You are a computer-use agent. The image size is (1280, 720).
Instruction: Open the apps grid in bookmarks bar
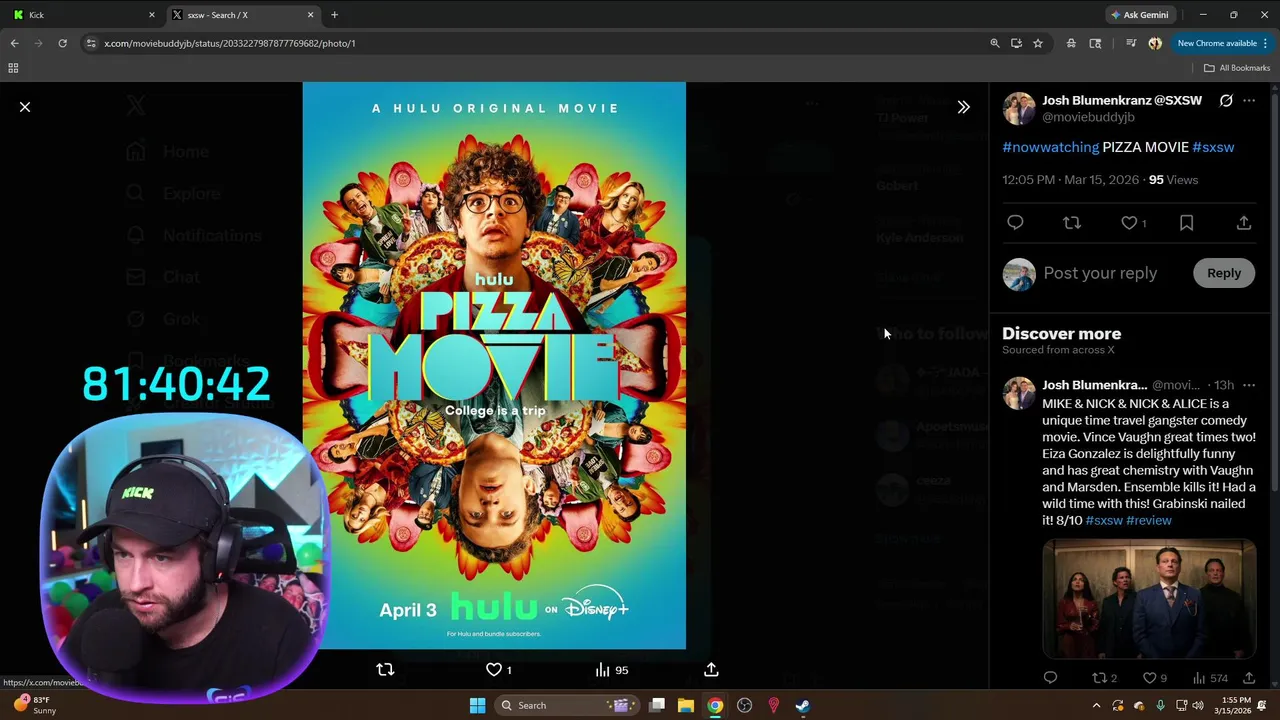(13, 68)
